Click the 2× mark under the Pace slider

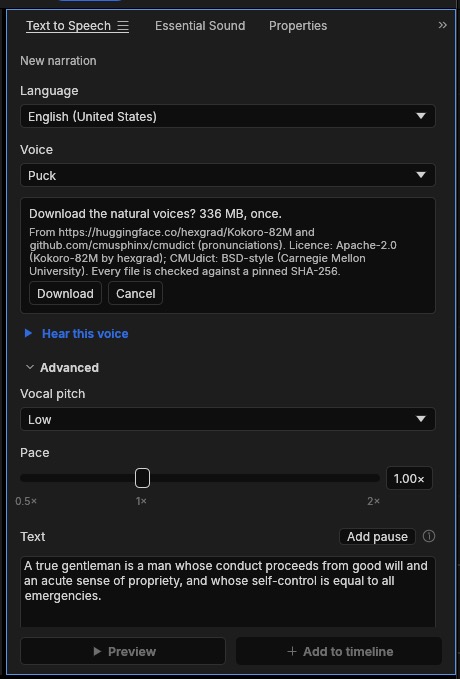[x=373, y=501]
